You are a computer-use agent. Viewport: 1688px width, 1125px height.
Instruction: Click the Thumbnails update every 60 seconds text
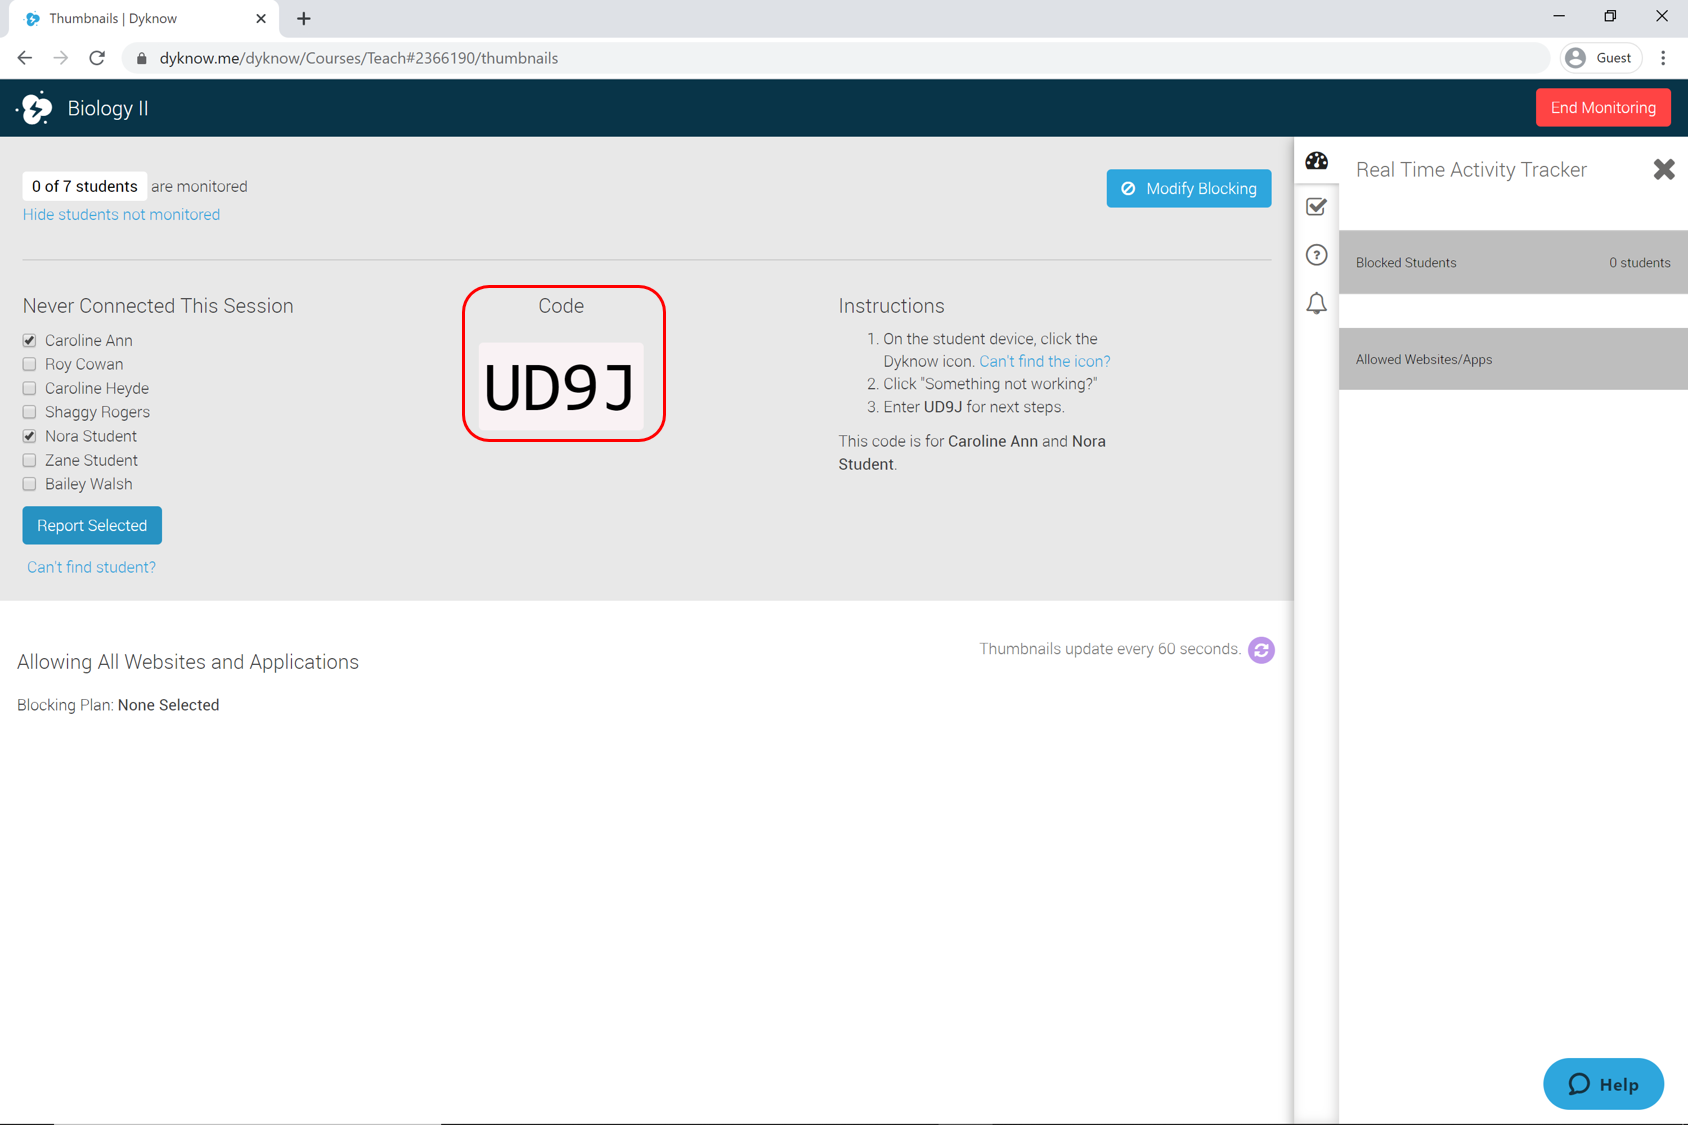(1110, 649)
